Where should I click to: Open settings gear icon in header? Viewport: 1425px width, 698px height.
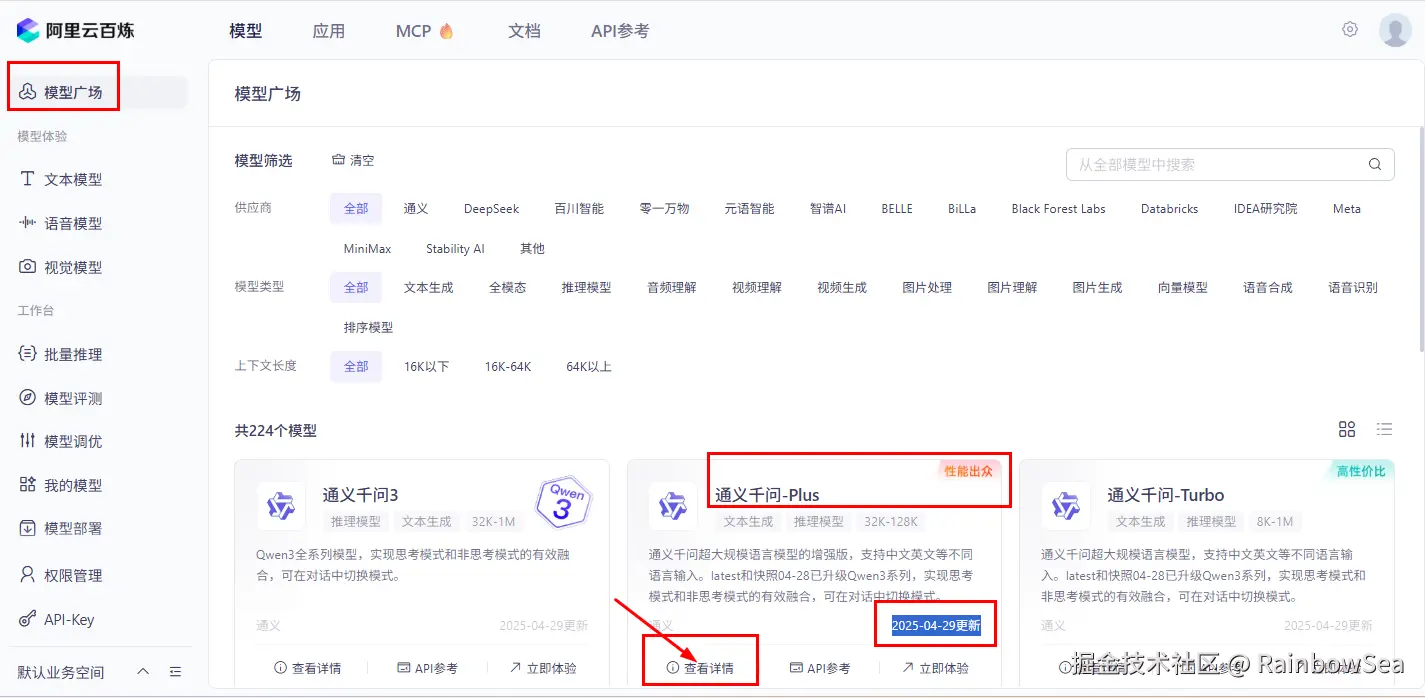coord(1350,29)
